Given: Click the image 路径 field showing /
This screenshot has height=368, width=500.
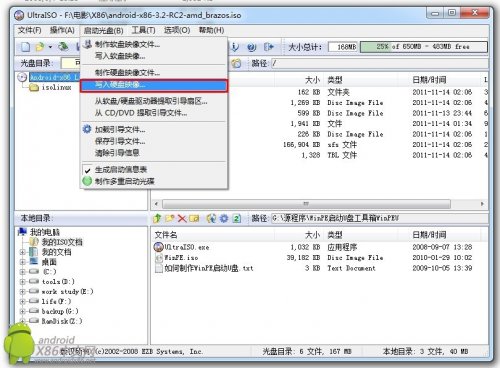Looking at the screenshot, I should pyautogui.click(x=379, y=63).
